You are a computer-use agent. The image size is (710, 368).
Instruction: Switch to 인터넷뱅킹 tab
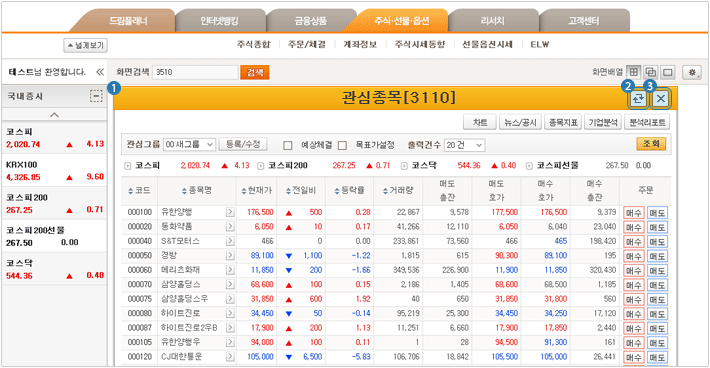(x=220, y=21)
